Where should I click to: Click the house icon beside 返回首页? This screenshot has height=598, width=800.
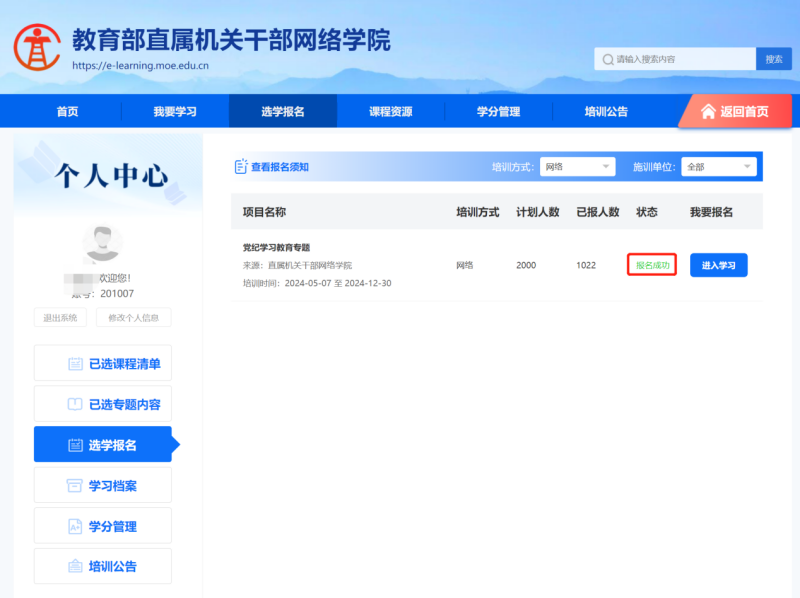(708, 111)
